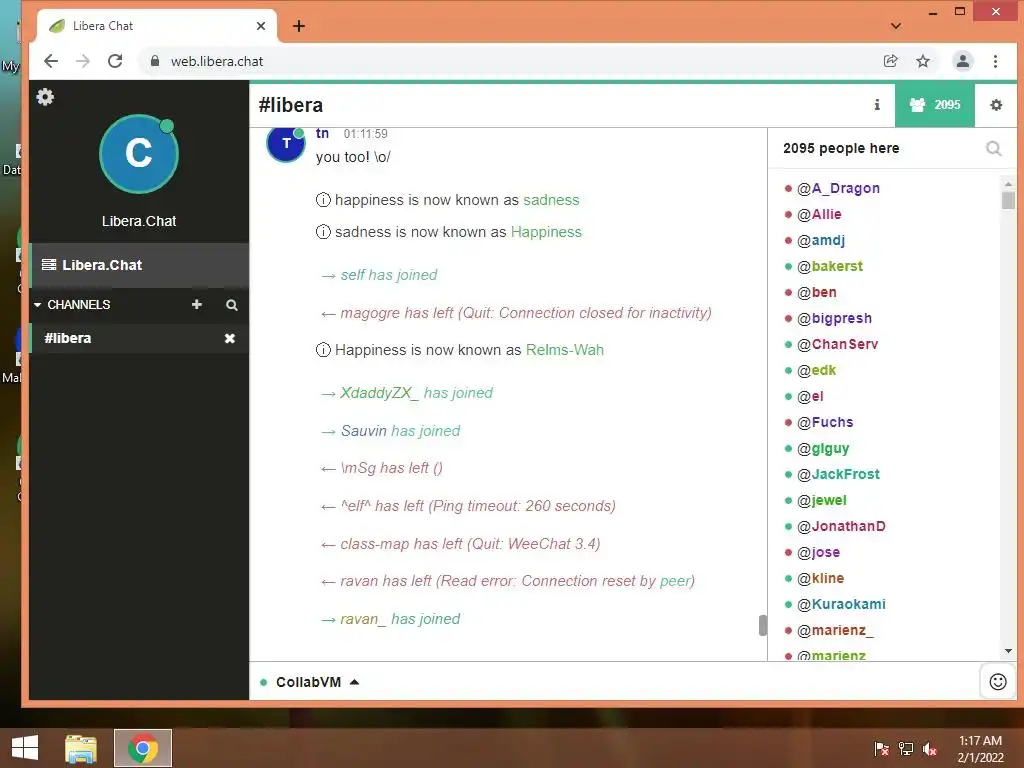Open user @Fuchs in nicklist
This screenshot has height=768, width=1024.
point(825,423)
